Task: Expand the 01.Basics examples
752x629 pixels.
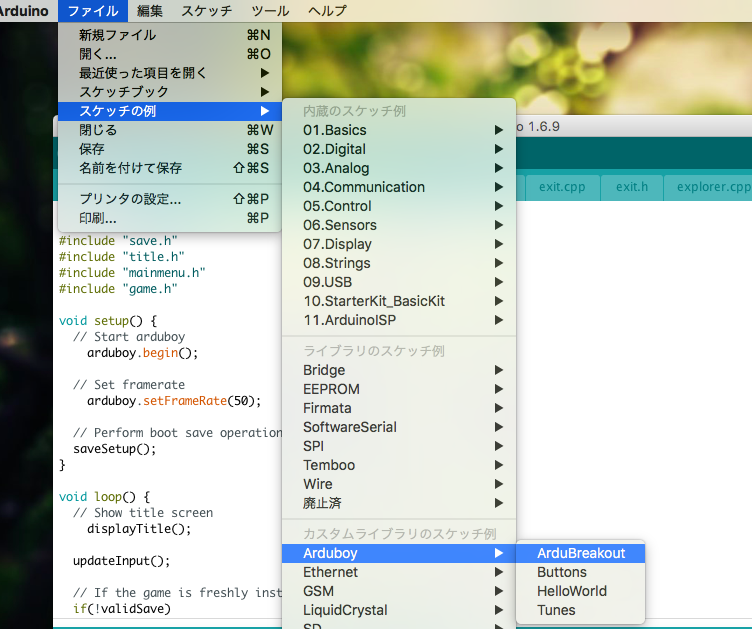Action: (399, 130)
